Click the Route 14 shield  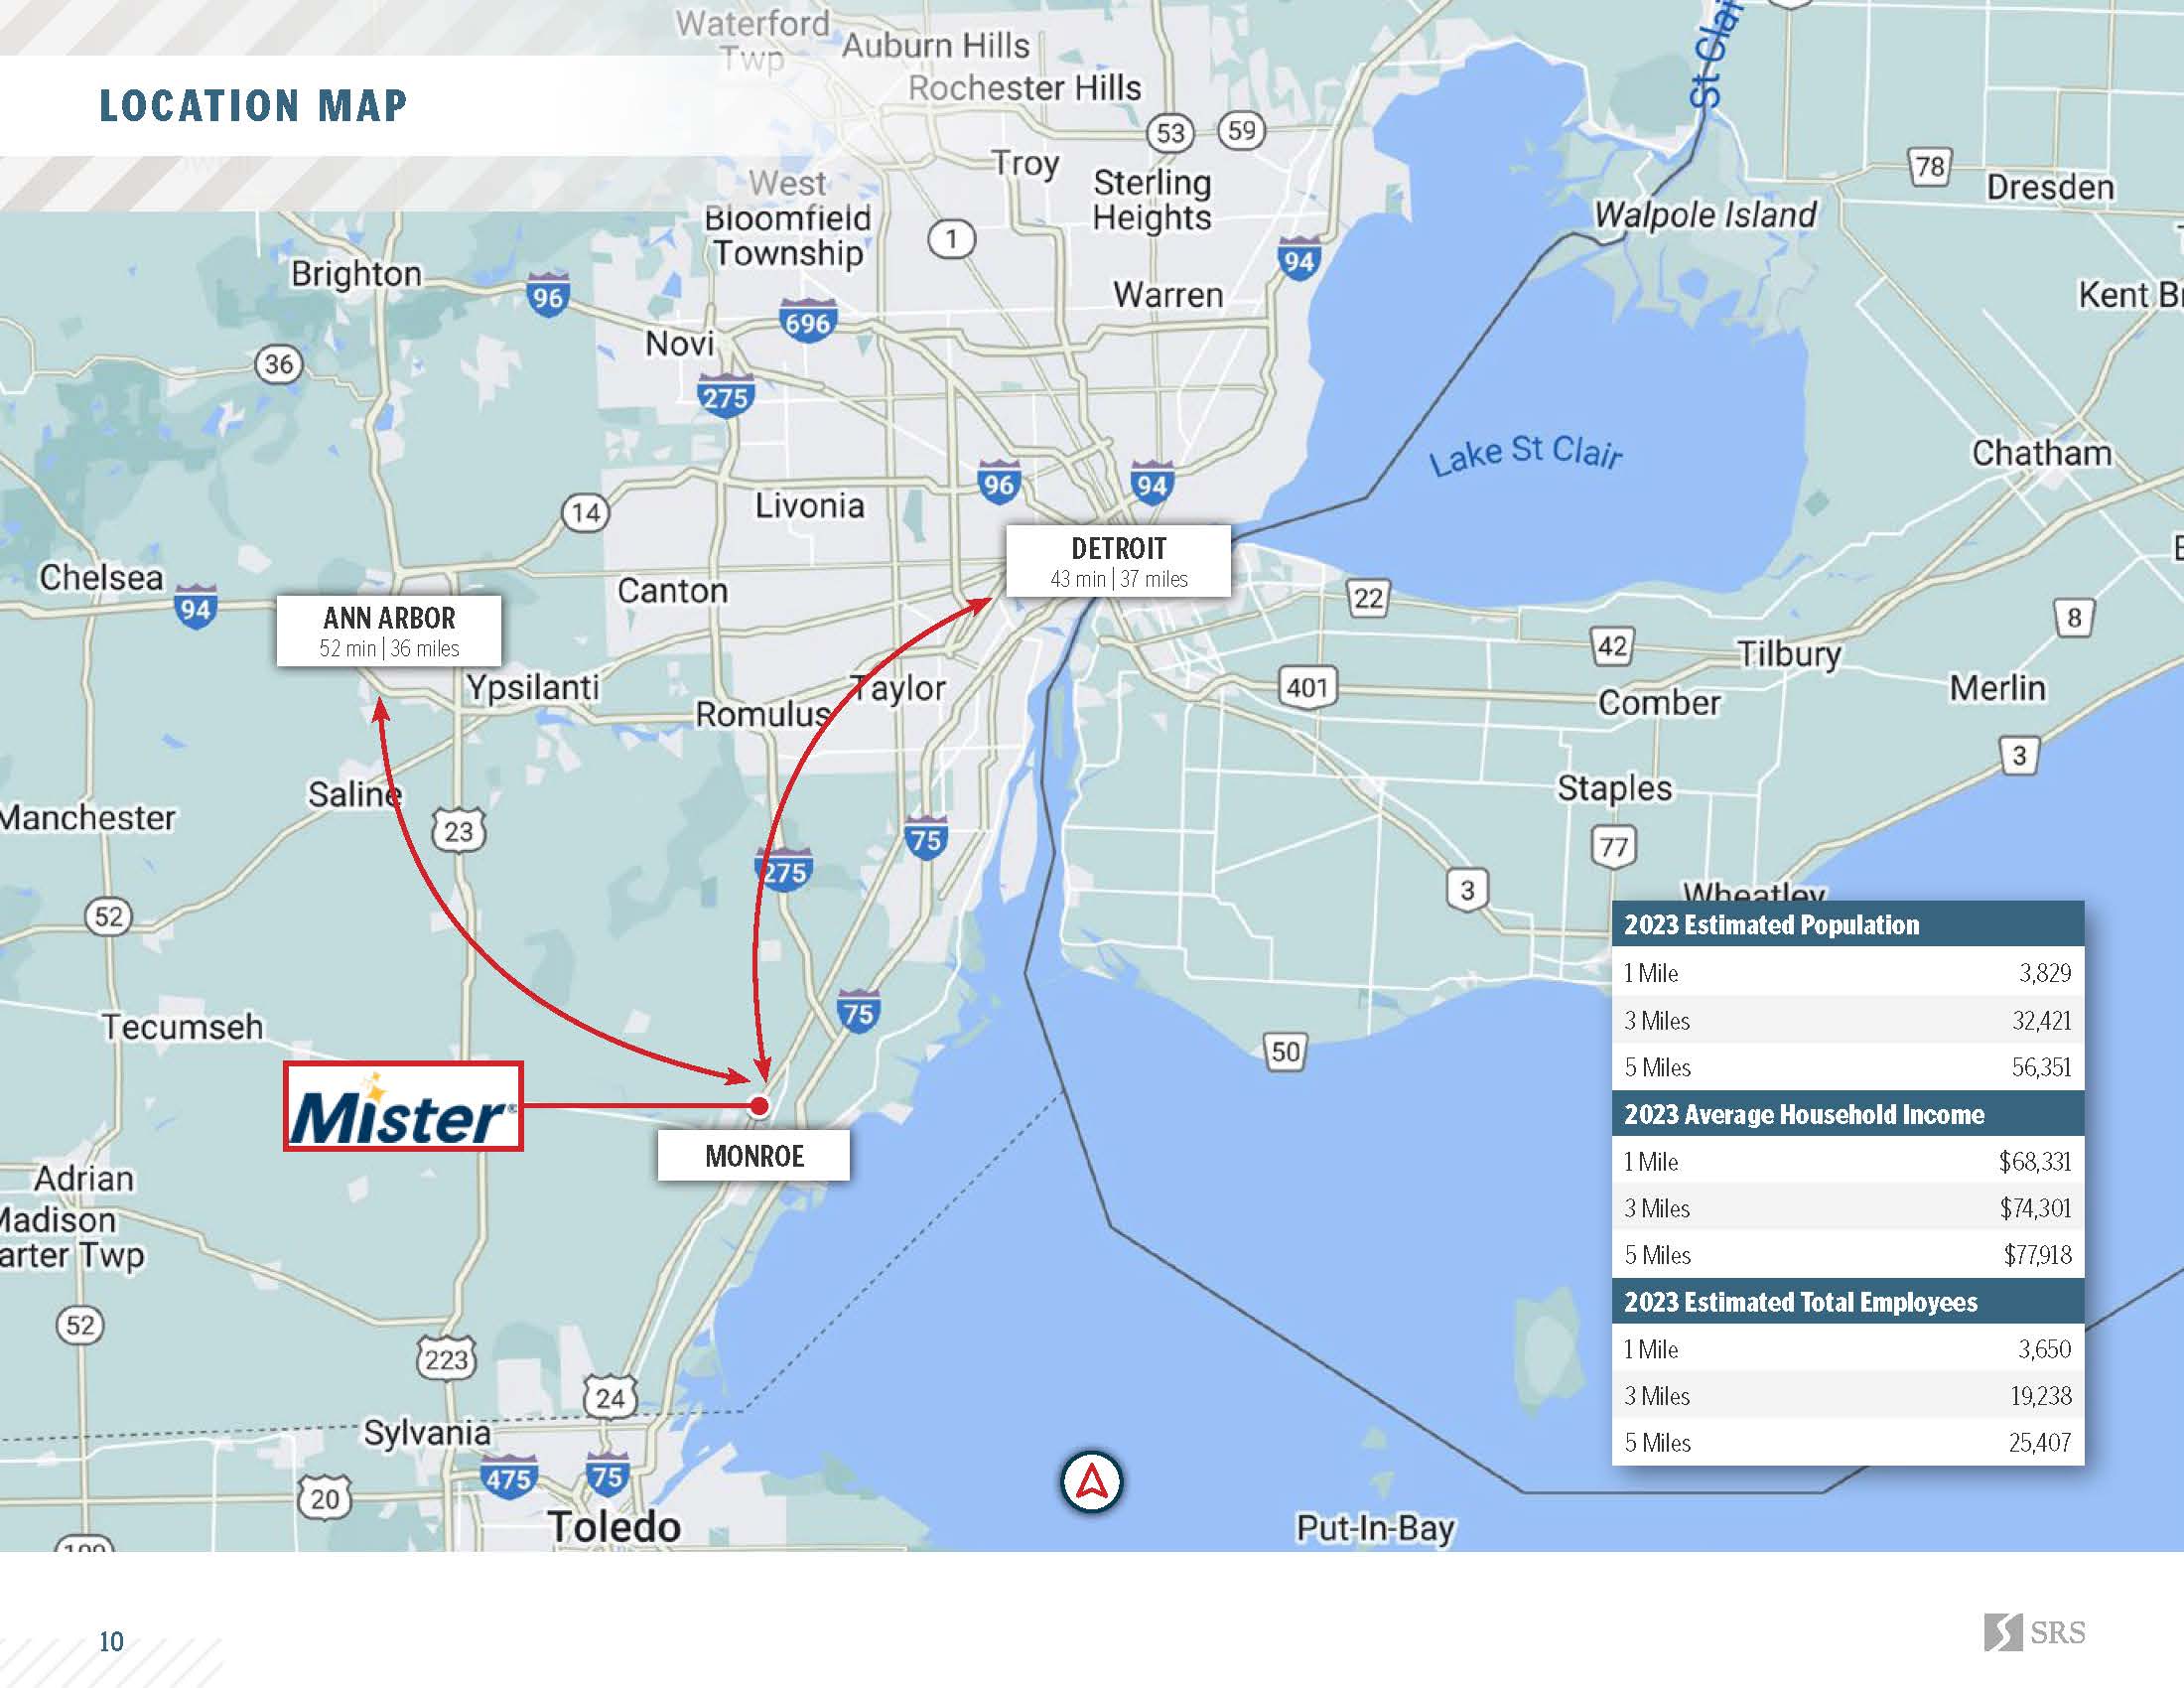(586, 513)
